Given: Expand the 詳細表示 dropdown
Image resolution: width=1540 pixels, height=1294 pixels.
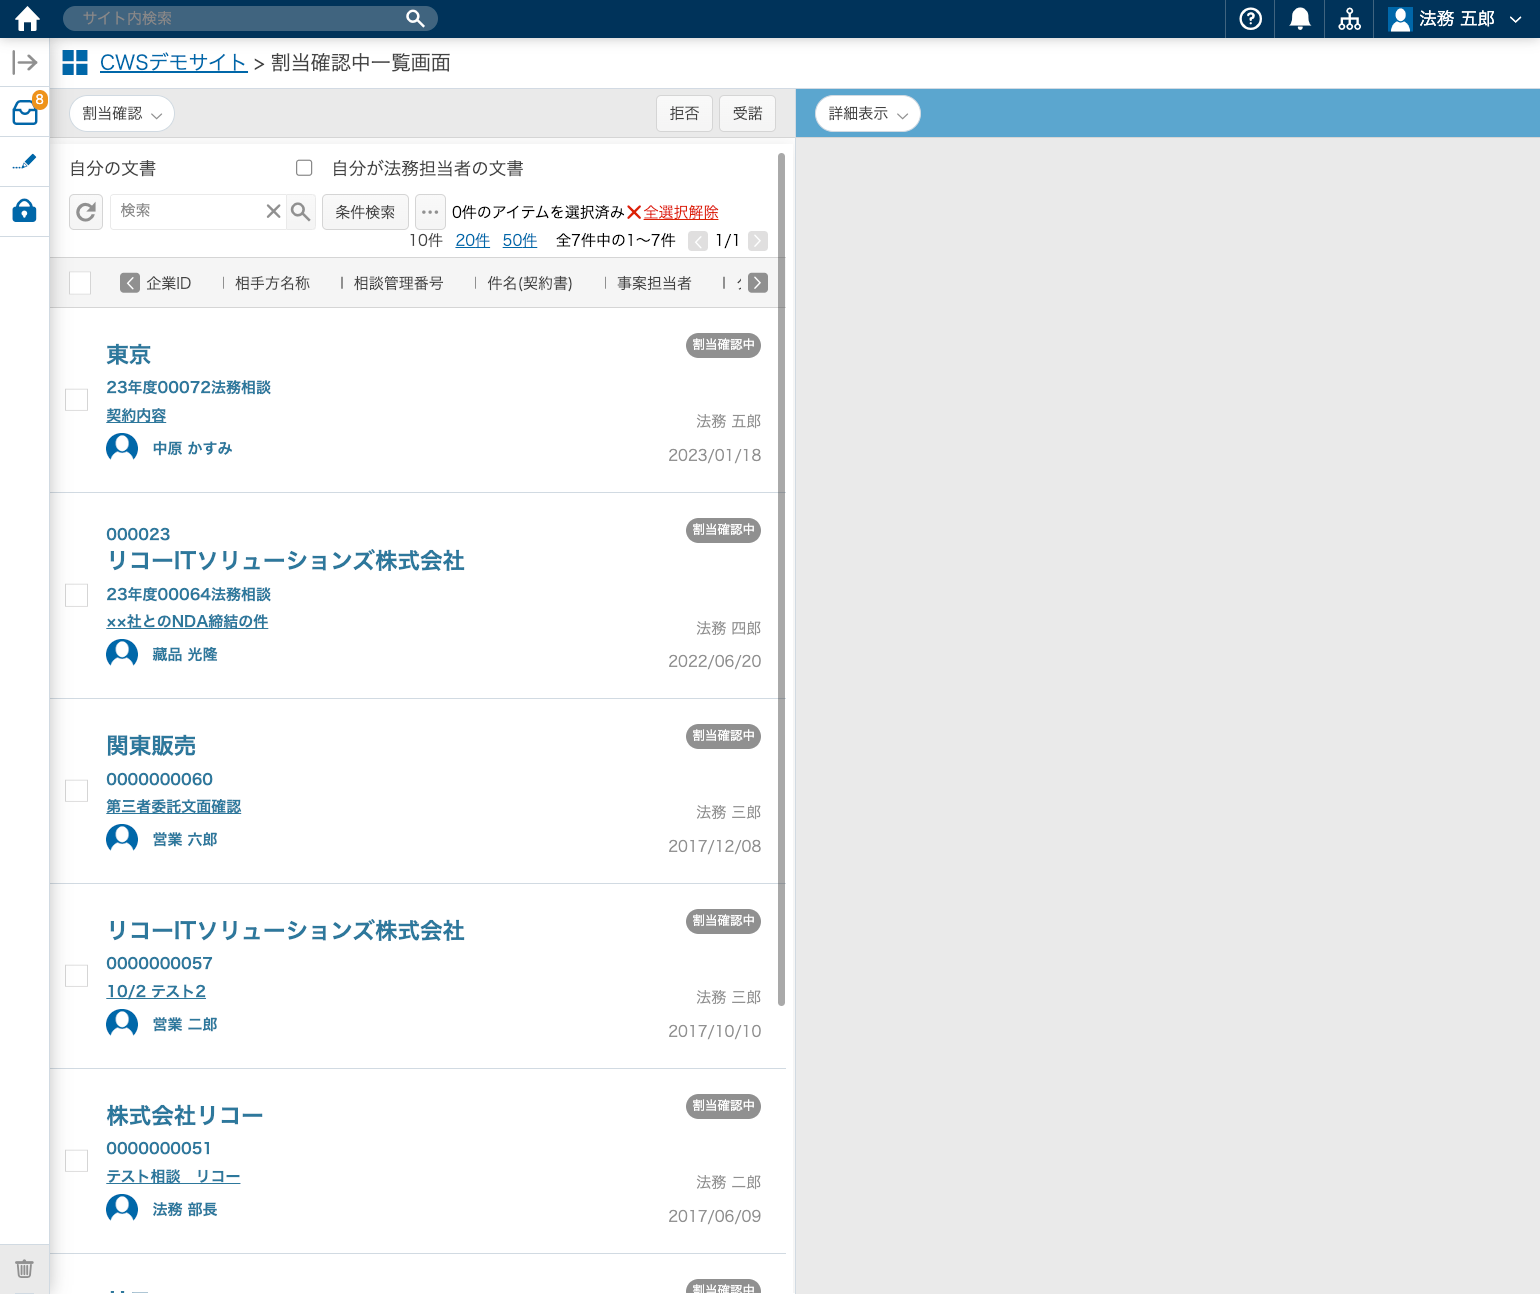Looking at the screenshot, I should tap(867, 114).
